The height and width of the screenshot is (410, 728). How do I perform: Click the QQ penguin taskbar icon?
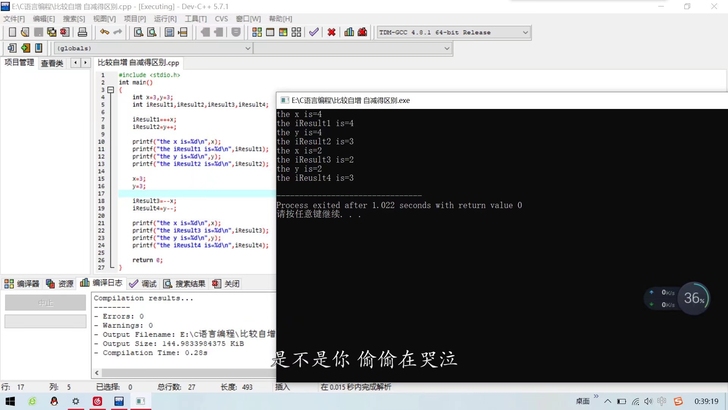pyautogui.click(x=54, y=401)
